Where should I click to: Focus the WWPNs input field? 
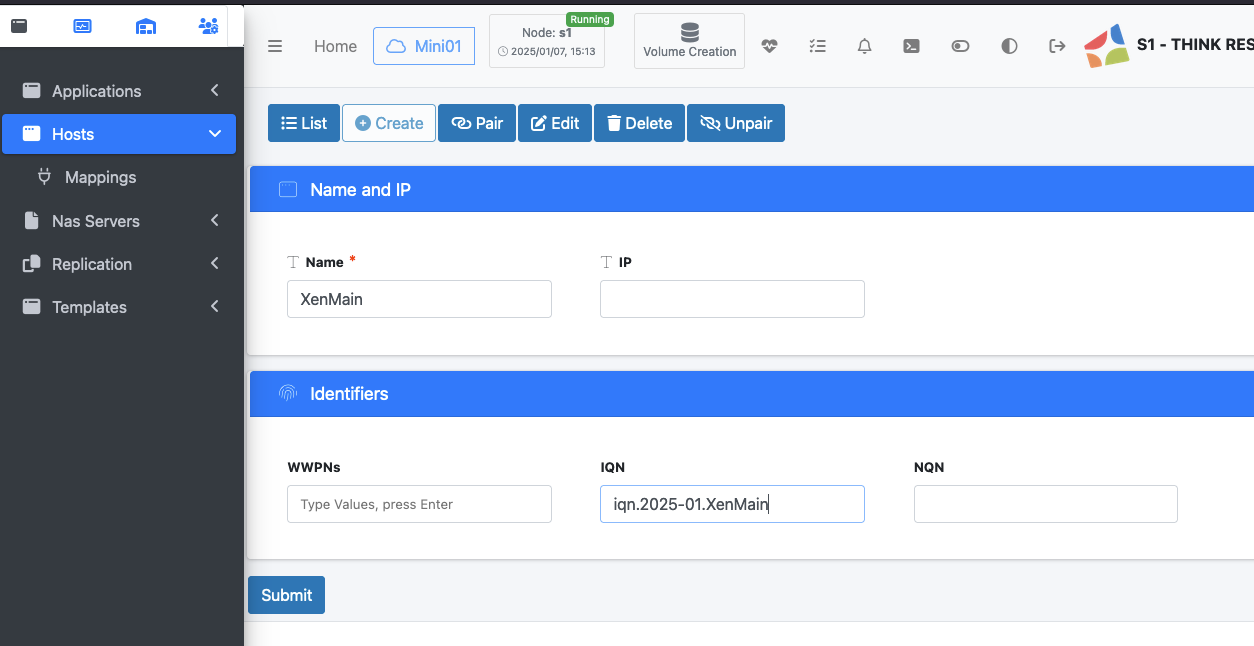[419, 504]
